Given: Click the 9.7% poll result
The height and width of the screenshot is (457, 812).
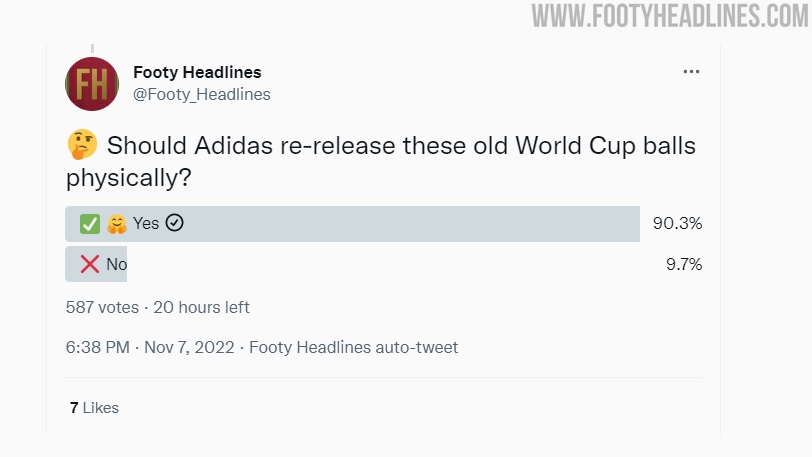Looking at the screenshot, I should (x=684, y=265).
